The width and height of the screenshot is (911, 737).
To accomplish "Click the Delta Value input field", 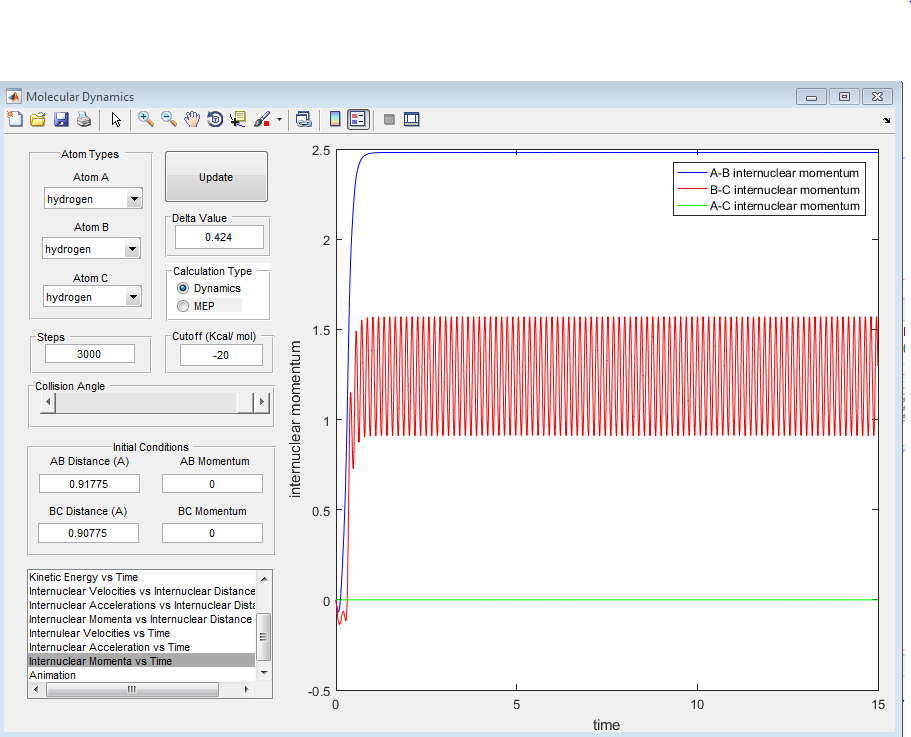I will pyautogui.click(x=219, y=237).
